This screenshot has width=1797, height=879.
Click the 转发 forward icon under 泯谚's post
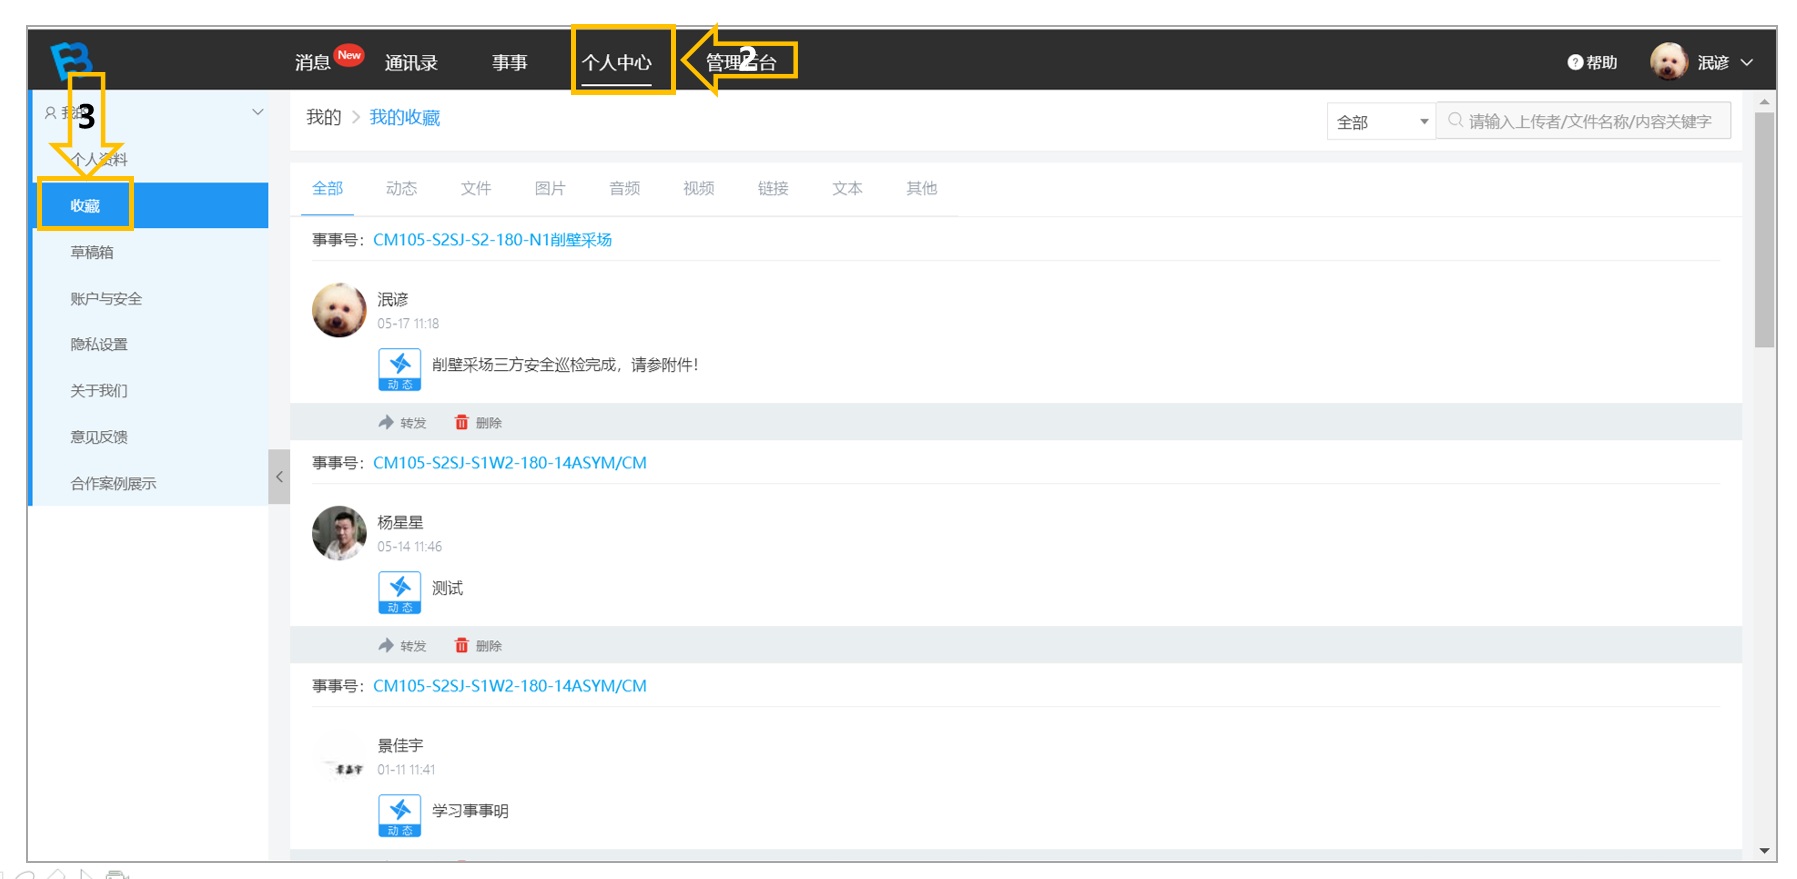pos(386,422)
